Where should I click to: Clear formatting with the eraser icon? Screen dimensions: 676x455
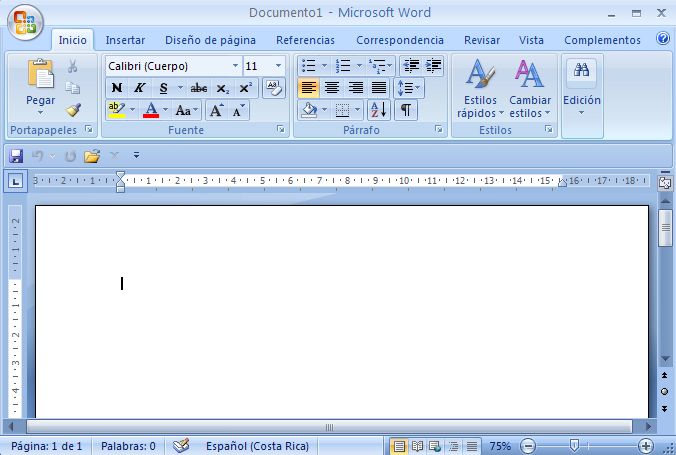click(x=273, y=88)
